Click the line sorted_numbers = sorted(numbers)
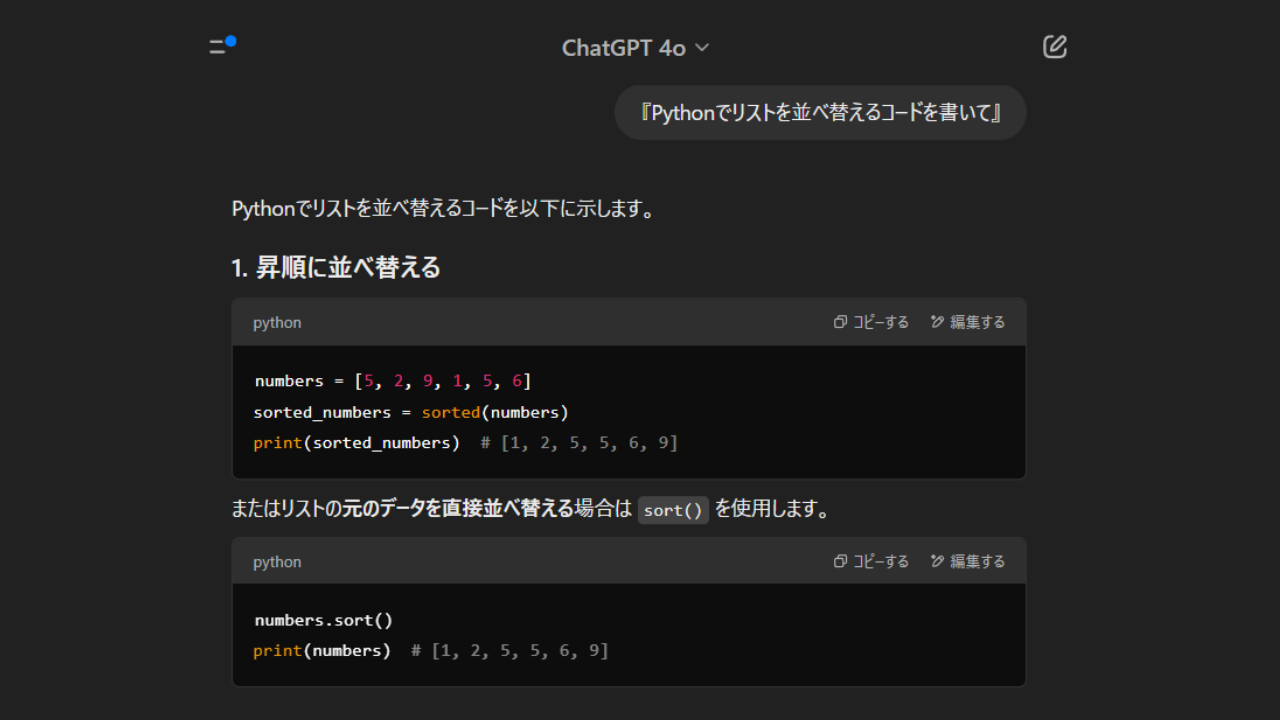Image resolution: width=1280 pixels, height=720 pixels. 411,412
